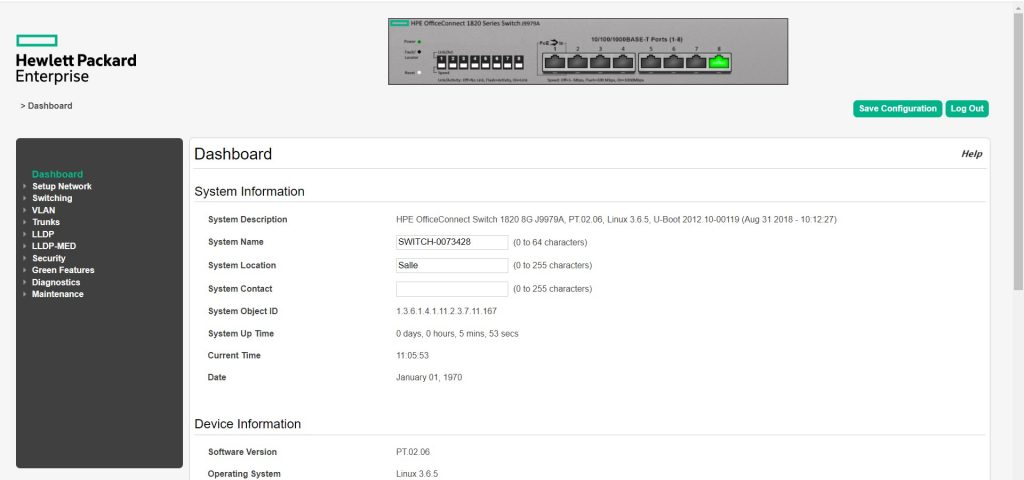The image size is (1024, 480).
Task: Expand arrow beside Trunks
Action: click(25, 222)
